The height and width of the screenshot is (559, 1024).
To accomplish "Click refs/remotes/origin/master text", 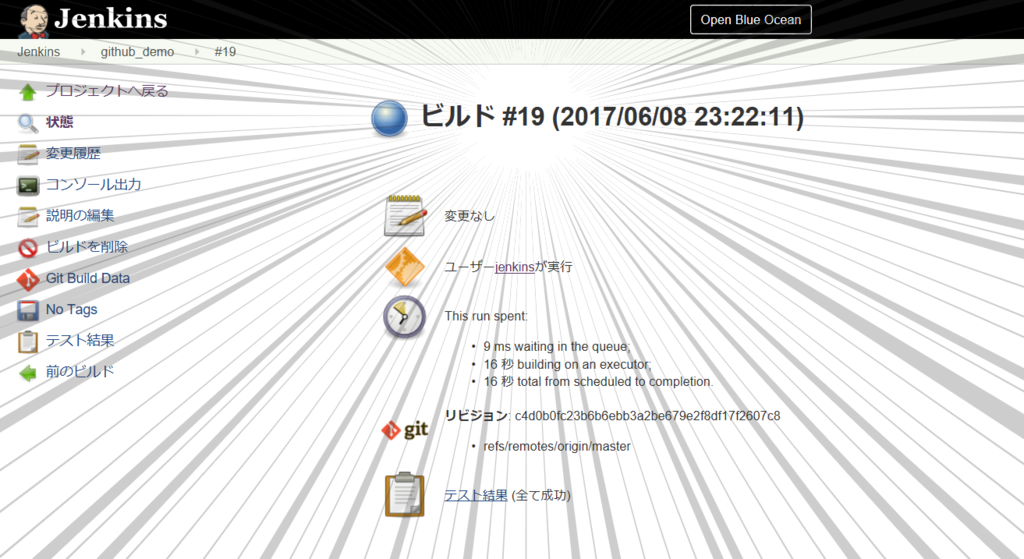I will click(557, 447).
